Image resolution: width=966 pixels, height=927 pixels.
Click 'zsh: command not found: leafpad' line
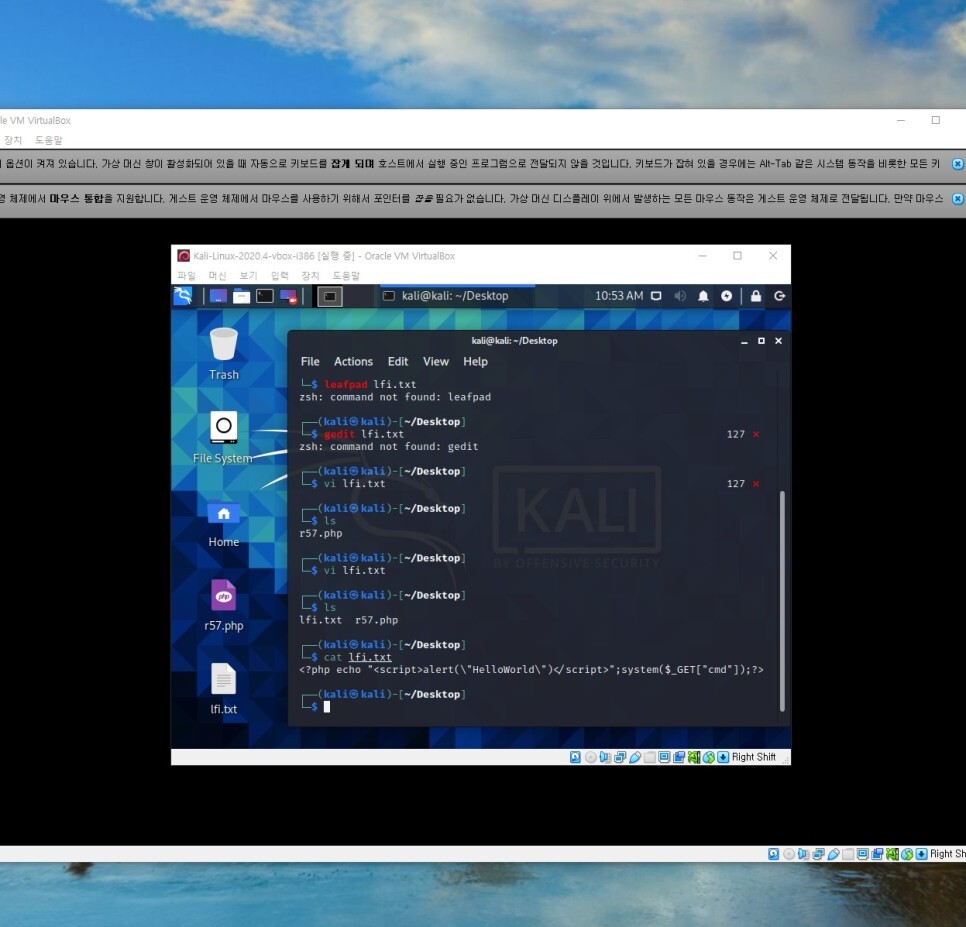pyautogui.click(x=395, y=397)
